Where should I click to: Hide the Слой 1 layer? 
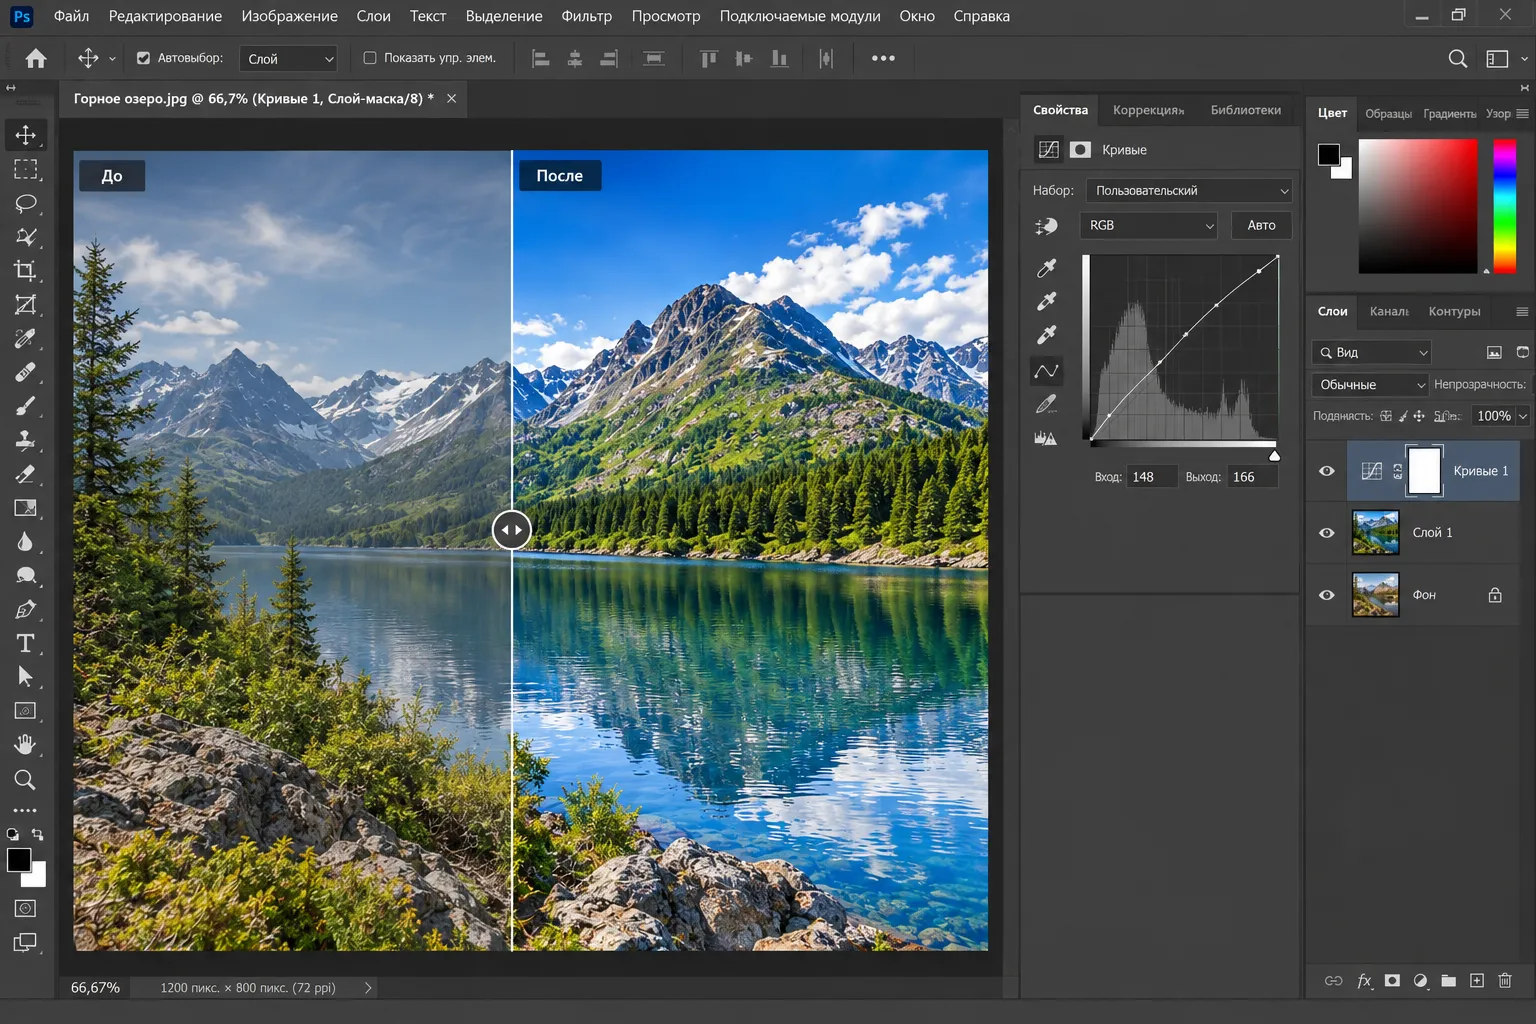point(1327,533)
